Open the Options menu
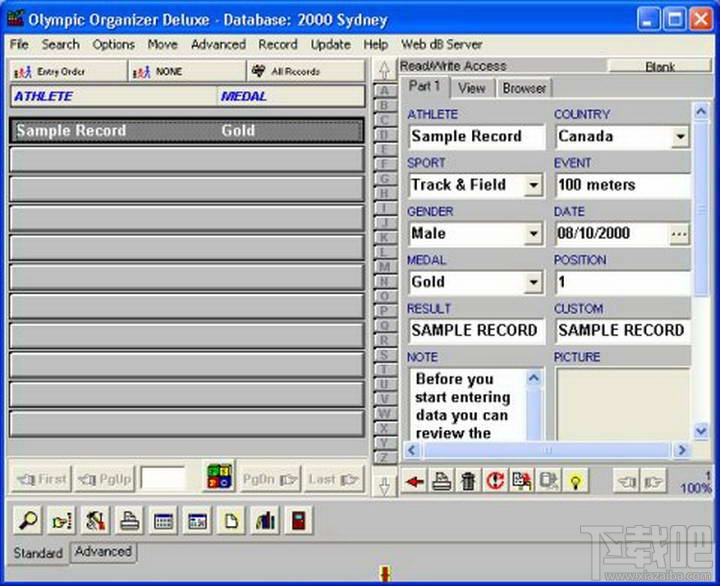720x586 pixels. 113,44
